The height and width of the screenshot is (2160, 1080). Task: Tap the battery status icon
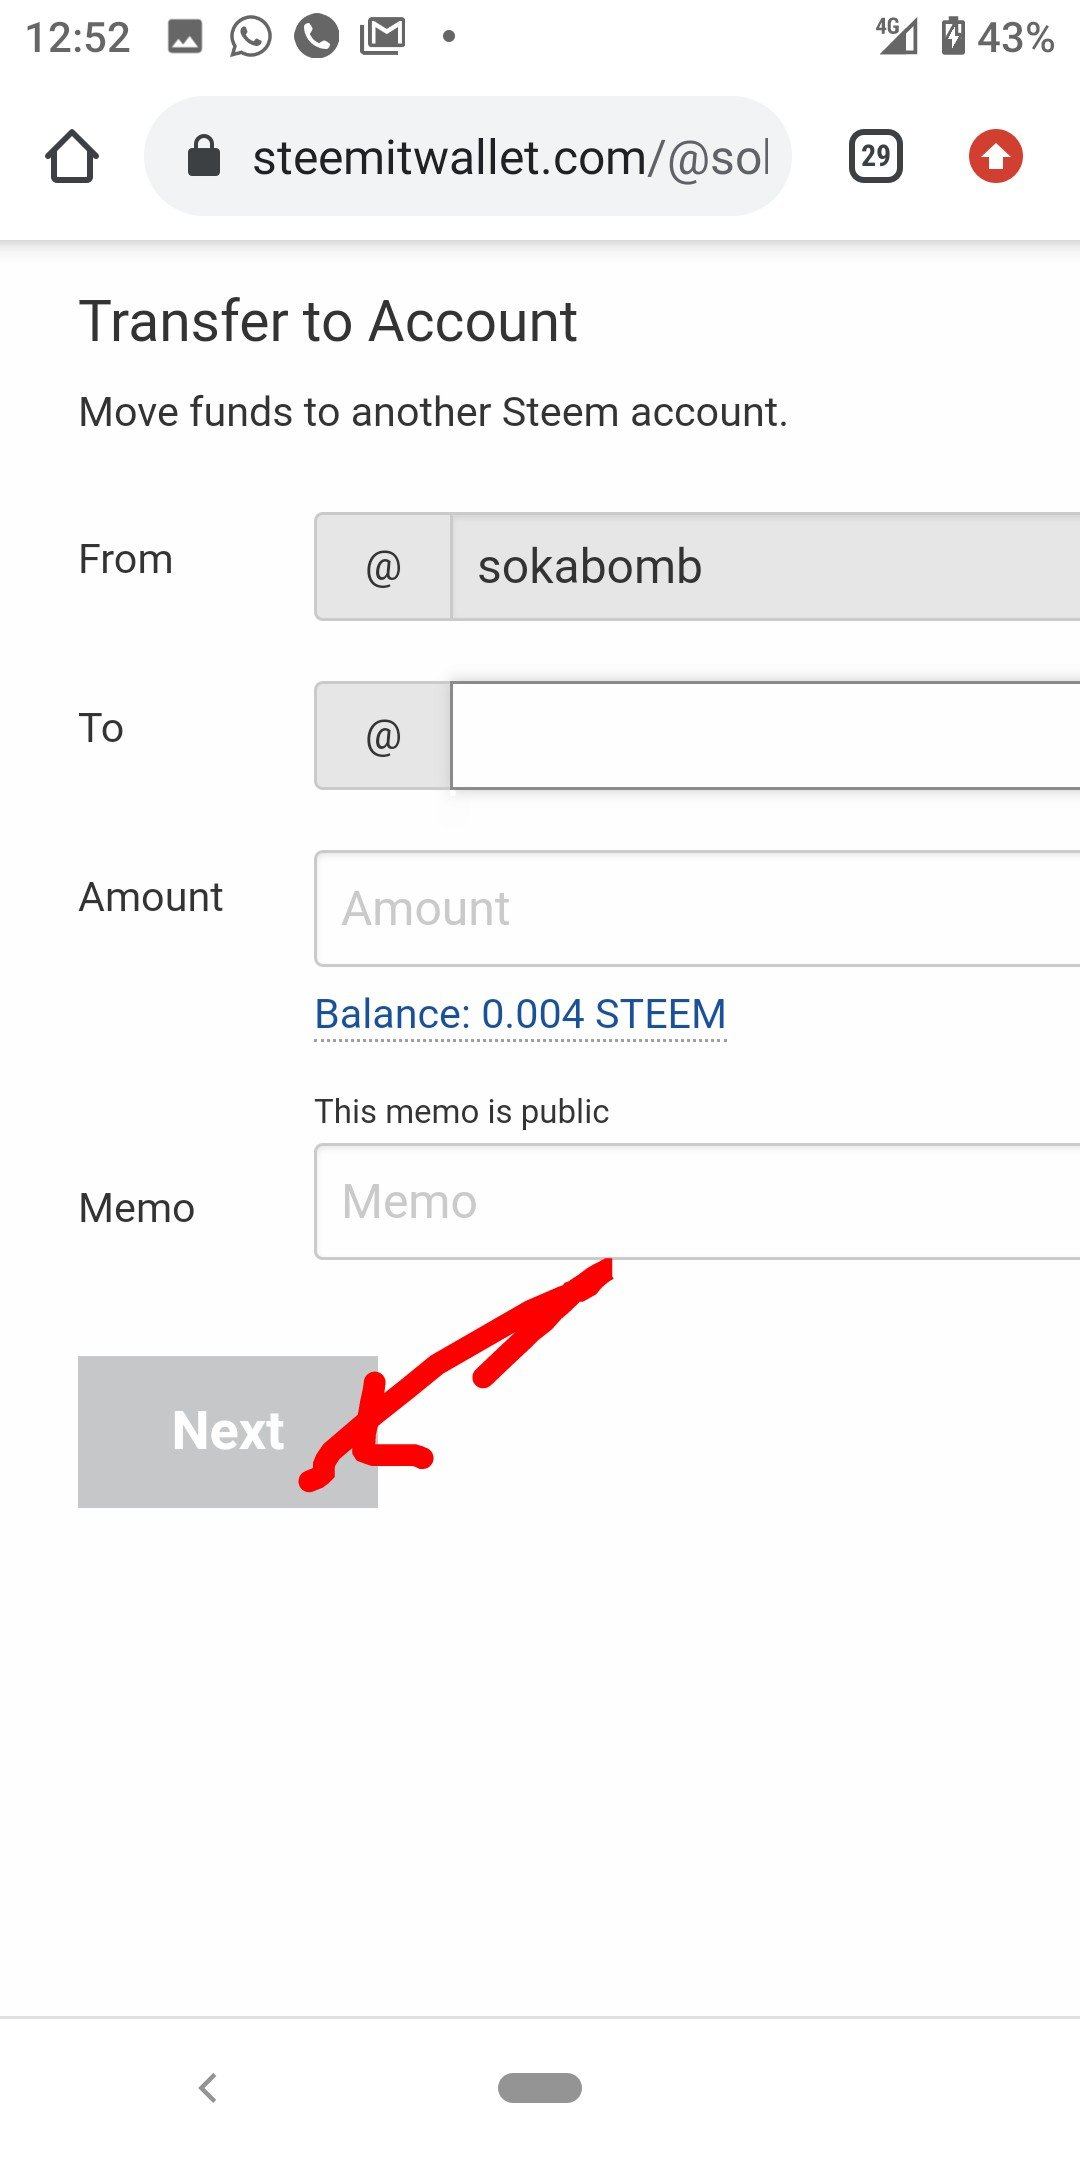pos(953,37)
